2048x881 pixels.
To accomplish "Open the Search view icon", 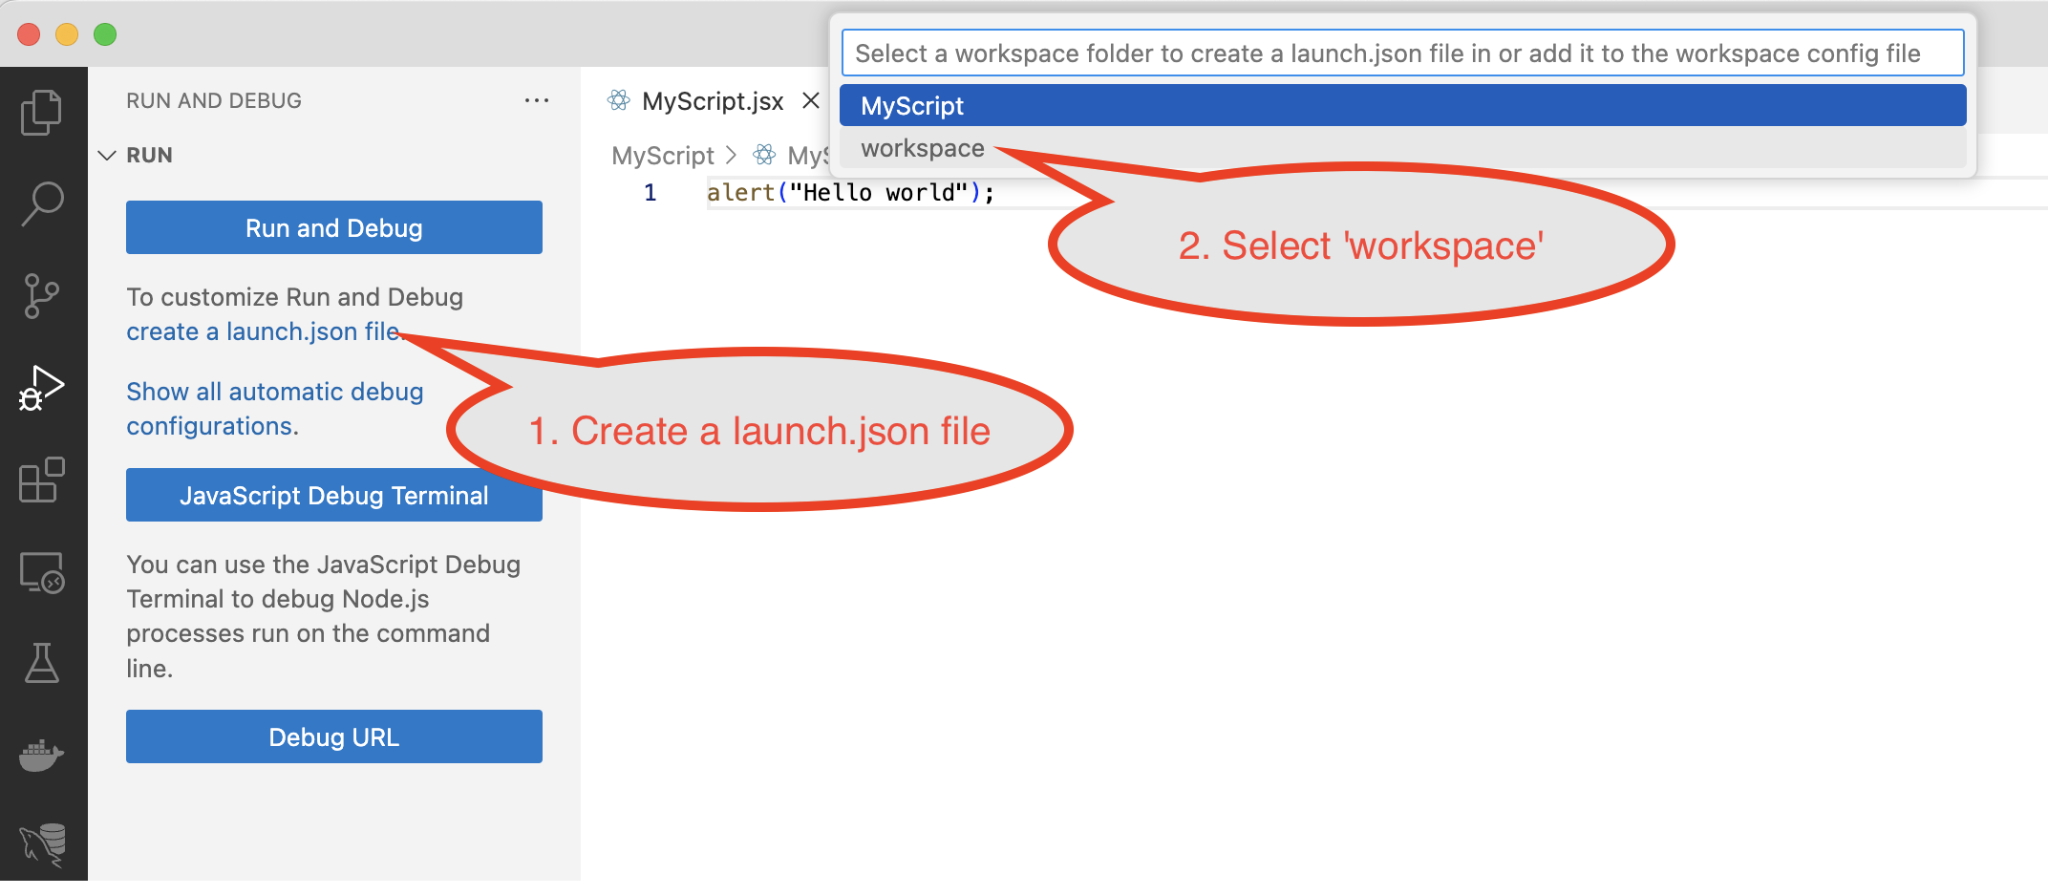I will tap(42, 203).
